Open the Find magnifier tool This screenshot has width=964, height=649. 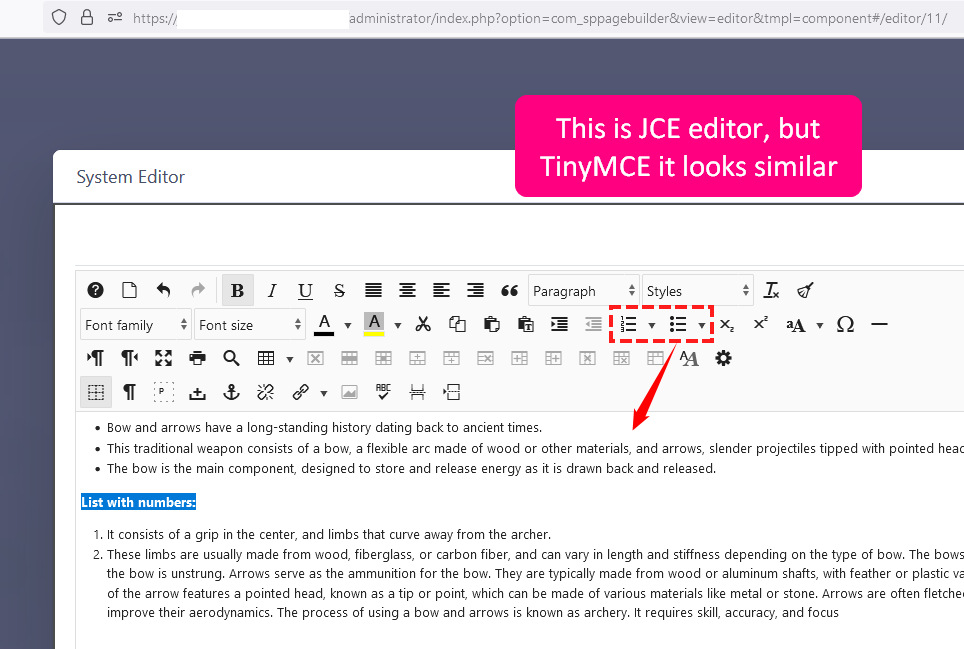pyautogui.click(x=231, y=358)
